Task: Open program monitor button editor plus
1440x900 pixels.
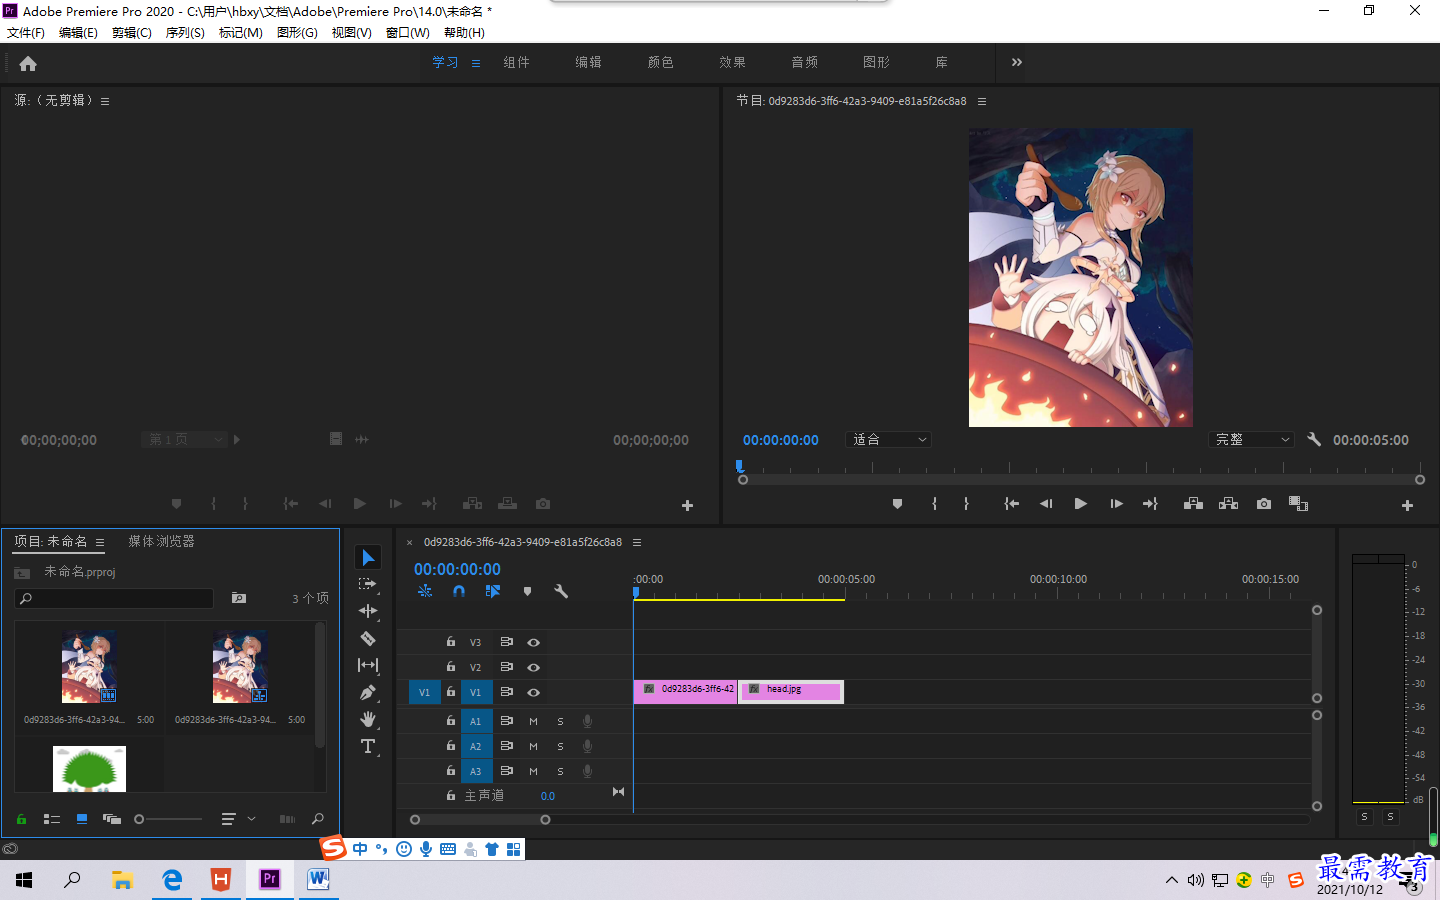Action: (1407, 506)
